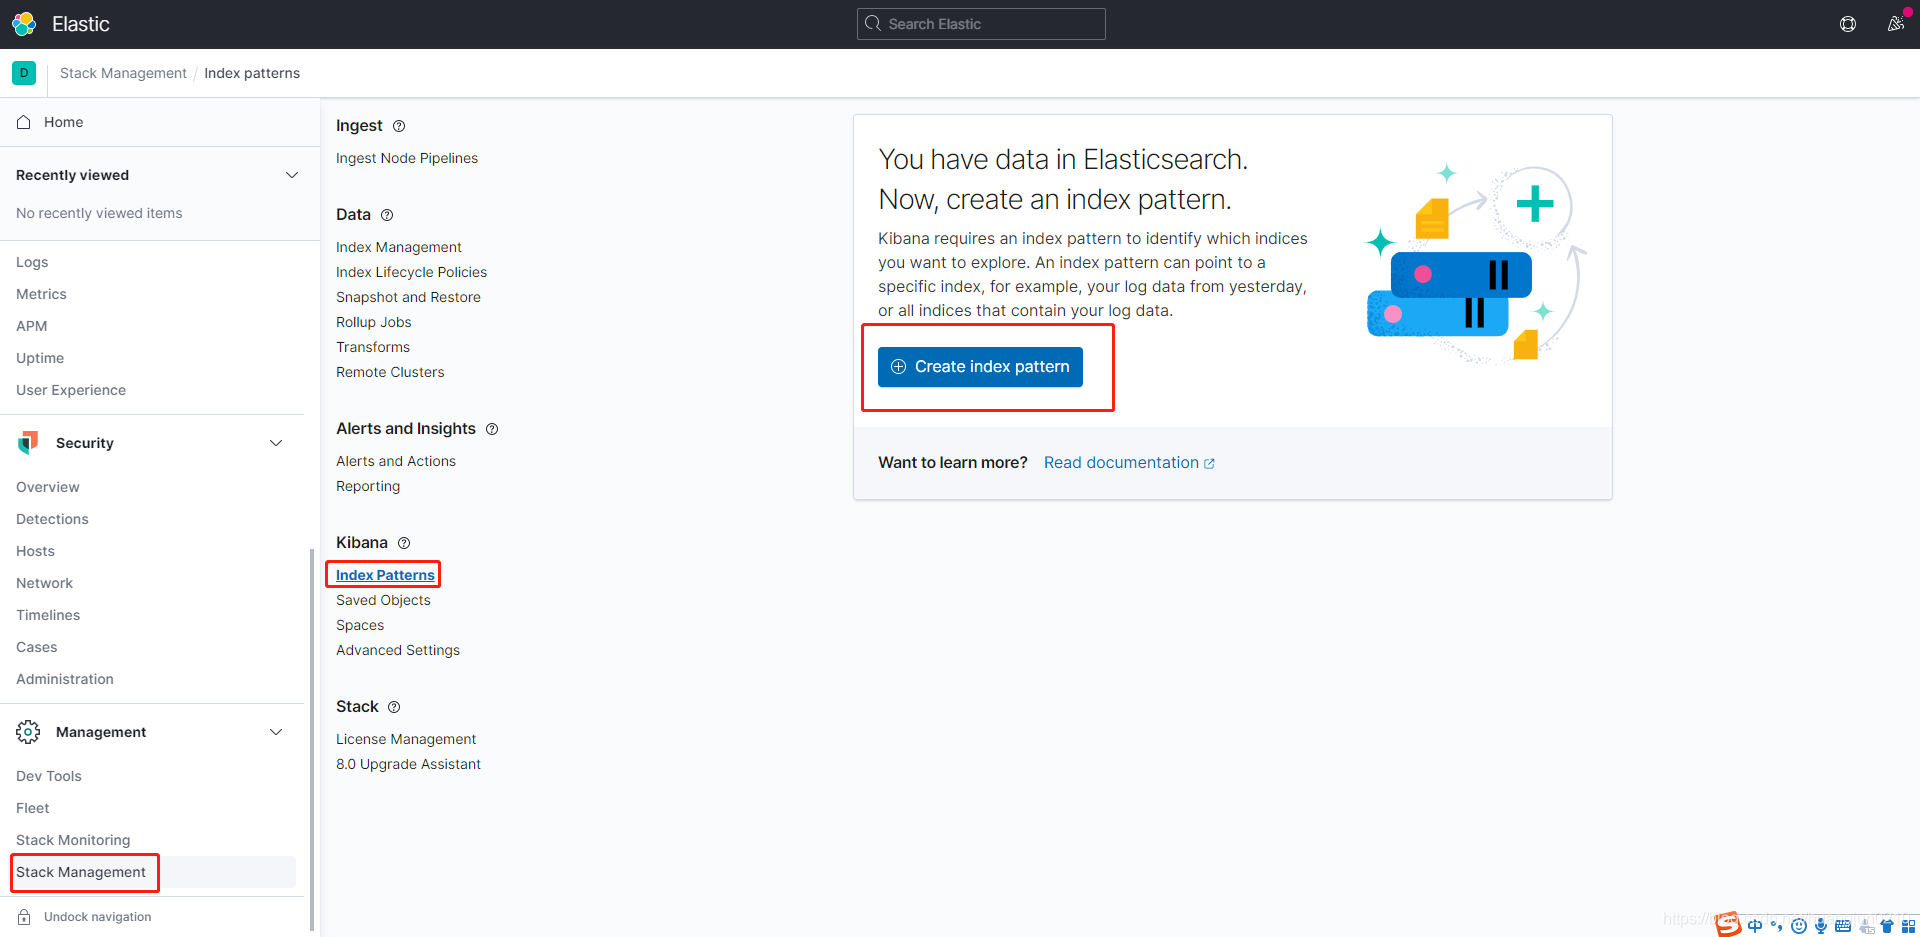This screenshot has width=1920, height=937.
Task: Open License Management
Action: tap(406, 739)
